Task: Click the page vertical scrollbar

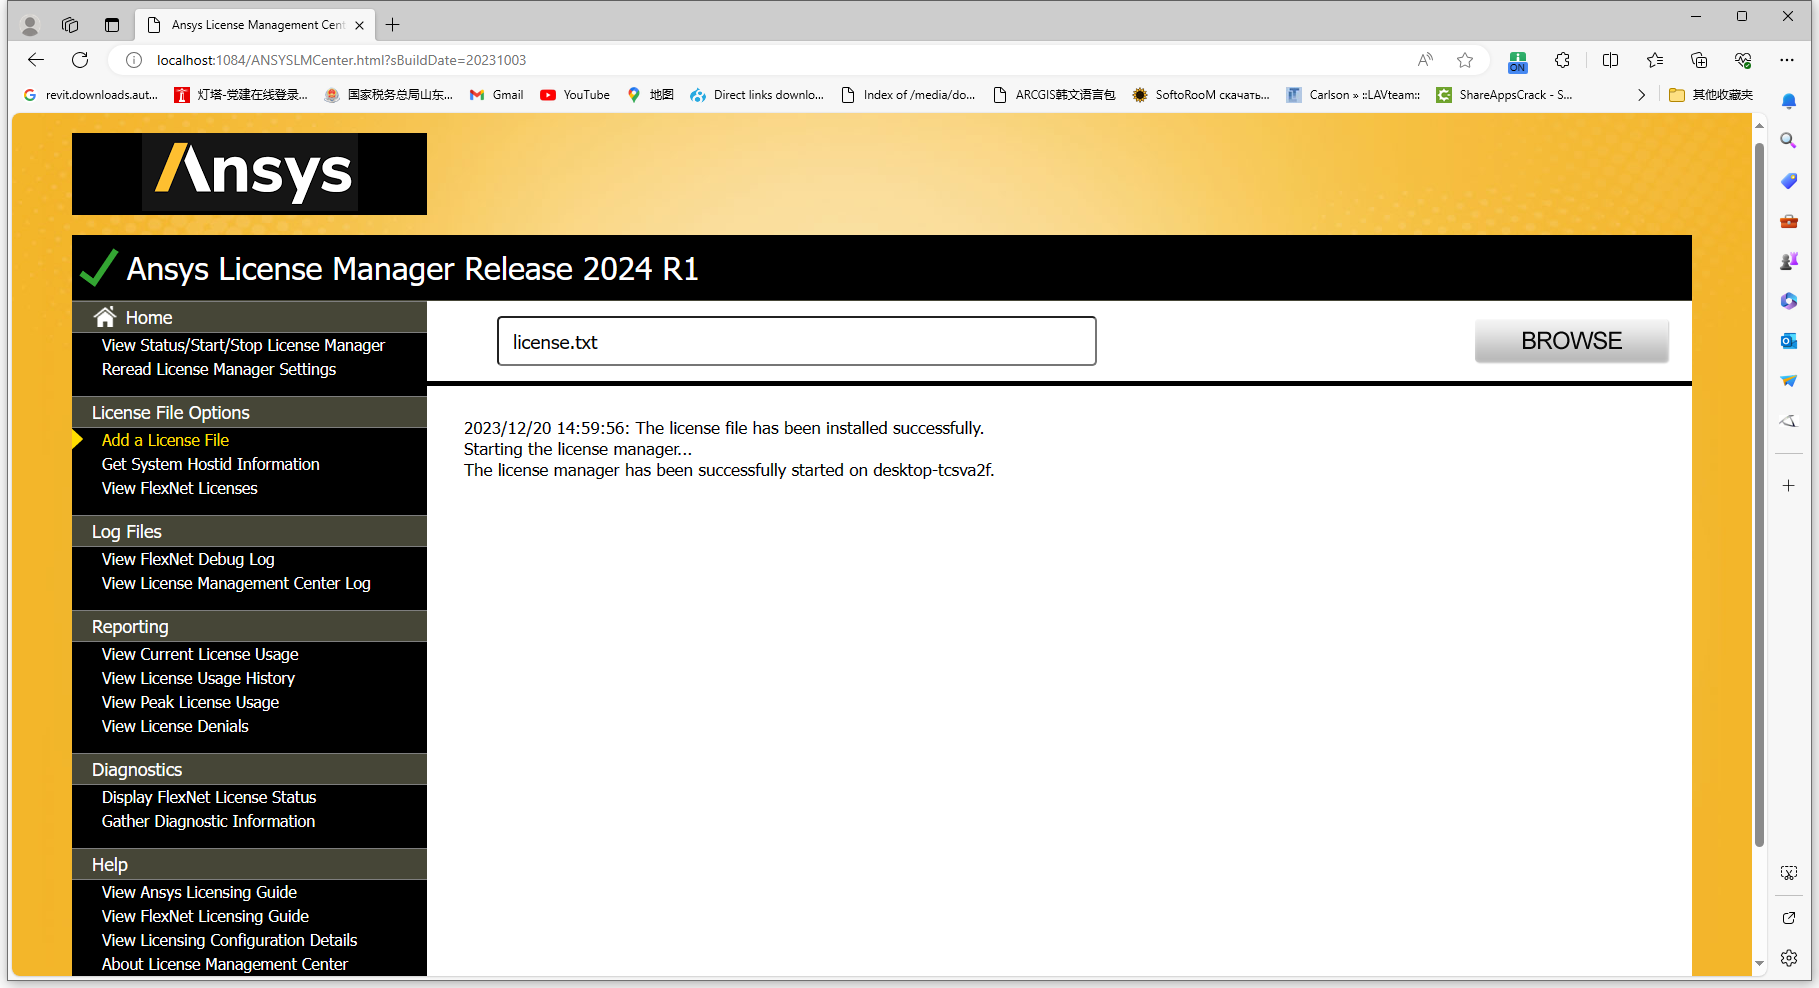Action: pyautogui.click(x=1759, y=495)
